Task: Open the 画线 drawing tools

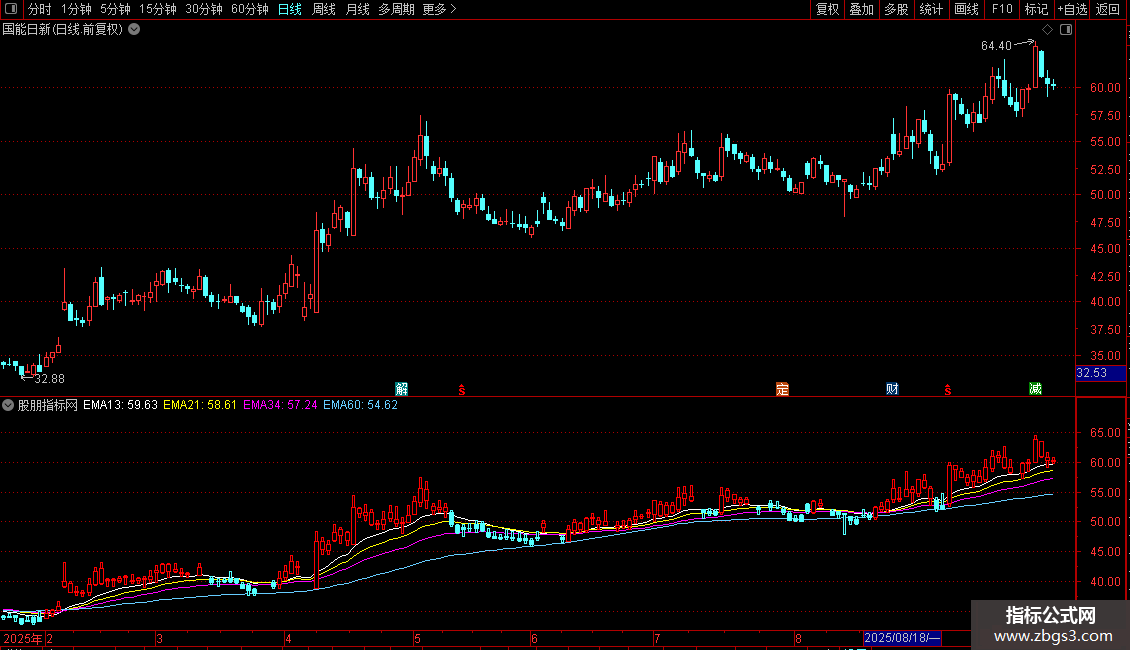Action: click(966, 9)
